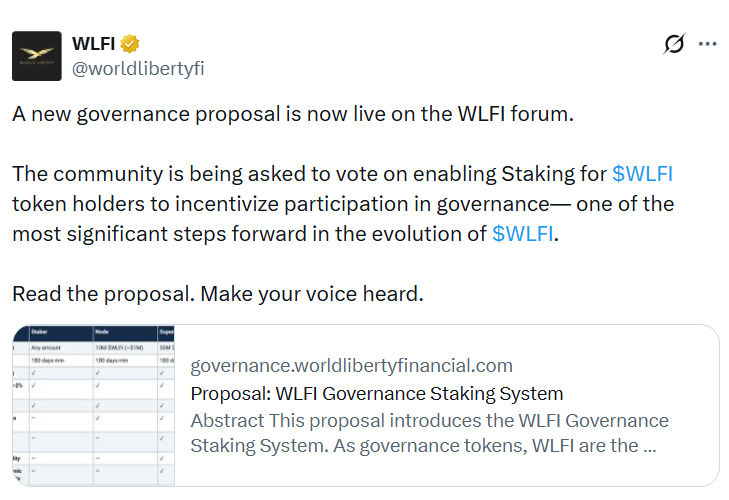This screenshot has height=500, width=729.
Task: Open Grok actions icon on the post
Action: (674, 44)
